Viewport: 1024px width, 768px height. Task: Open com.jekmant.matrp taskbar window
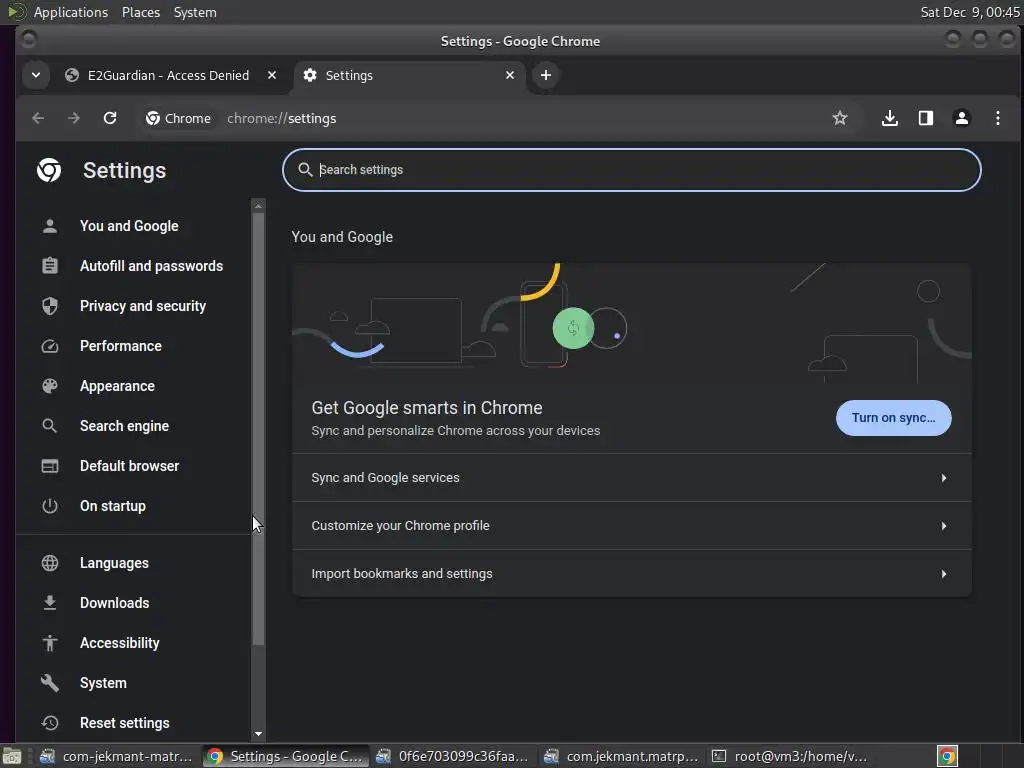[622, 756]
